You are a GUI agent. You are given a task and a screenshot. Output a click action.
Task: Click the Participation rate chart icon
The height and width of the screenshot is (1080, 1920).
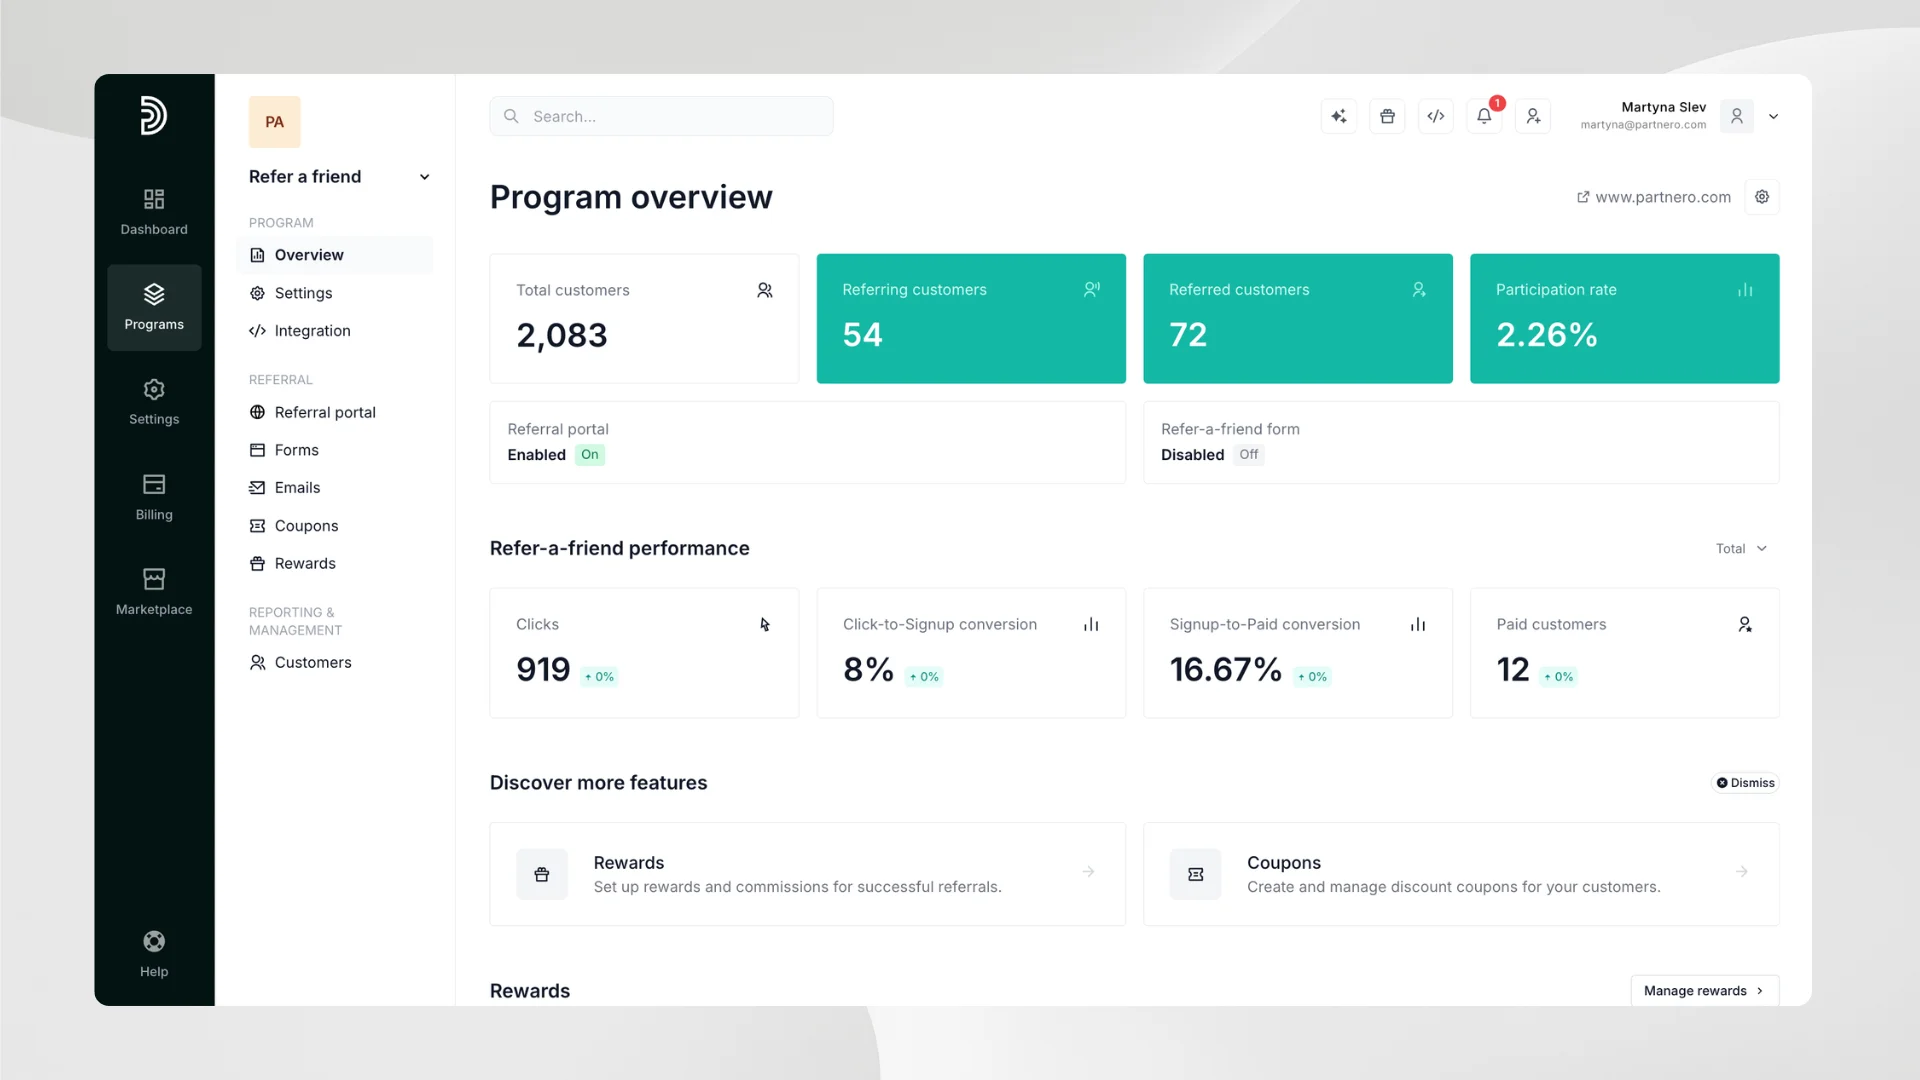1745,289
